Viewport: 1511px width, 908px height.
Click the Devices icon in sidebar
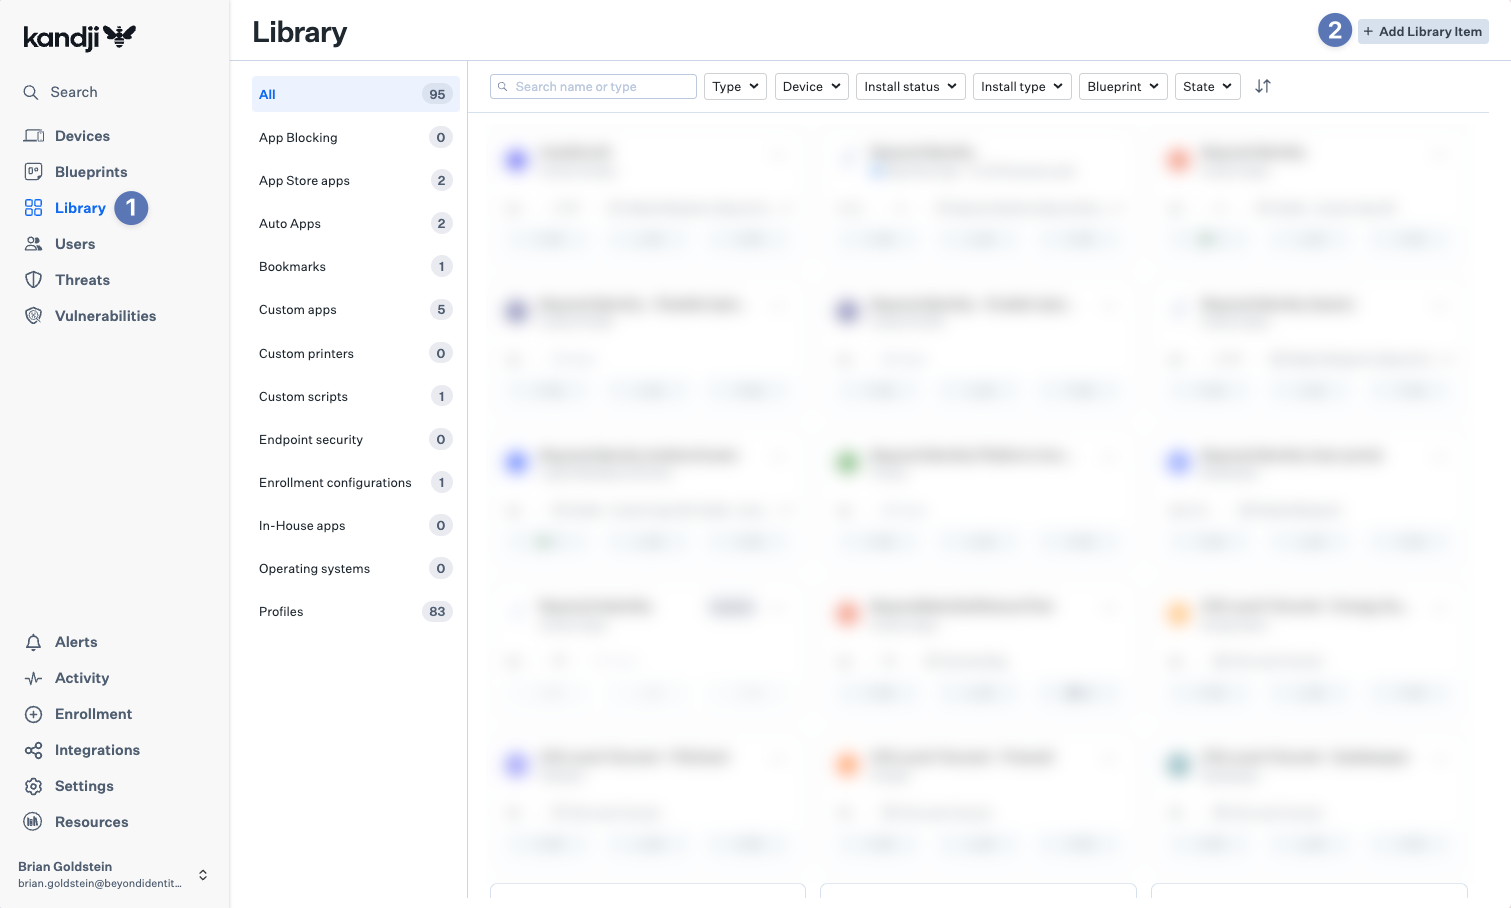click(33, 136)
